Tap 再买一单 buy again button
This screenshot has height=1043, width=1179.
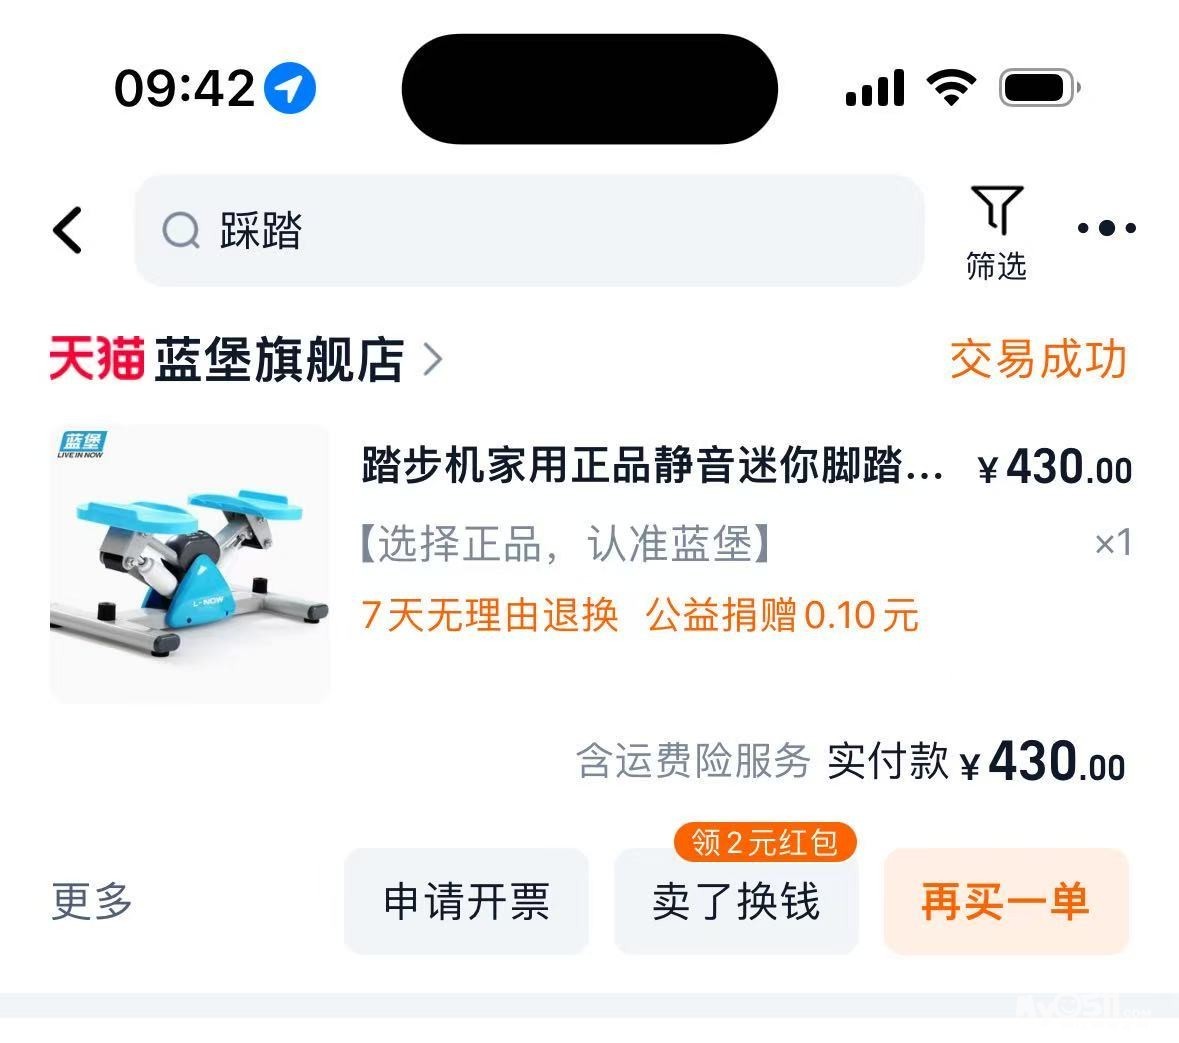coord(1006,901)
